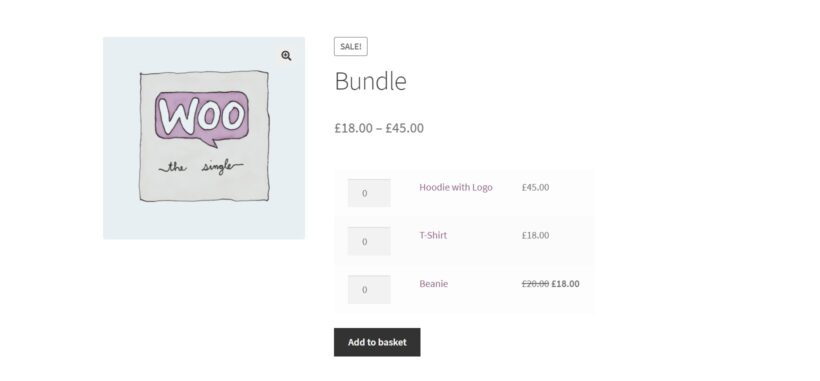The width and height of the screenshot is (820, 381).
Task: Click £45.00 in the heading price range
Action: click(x=405, y=128)
